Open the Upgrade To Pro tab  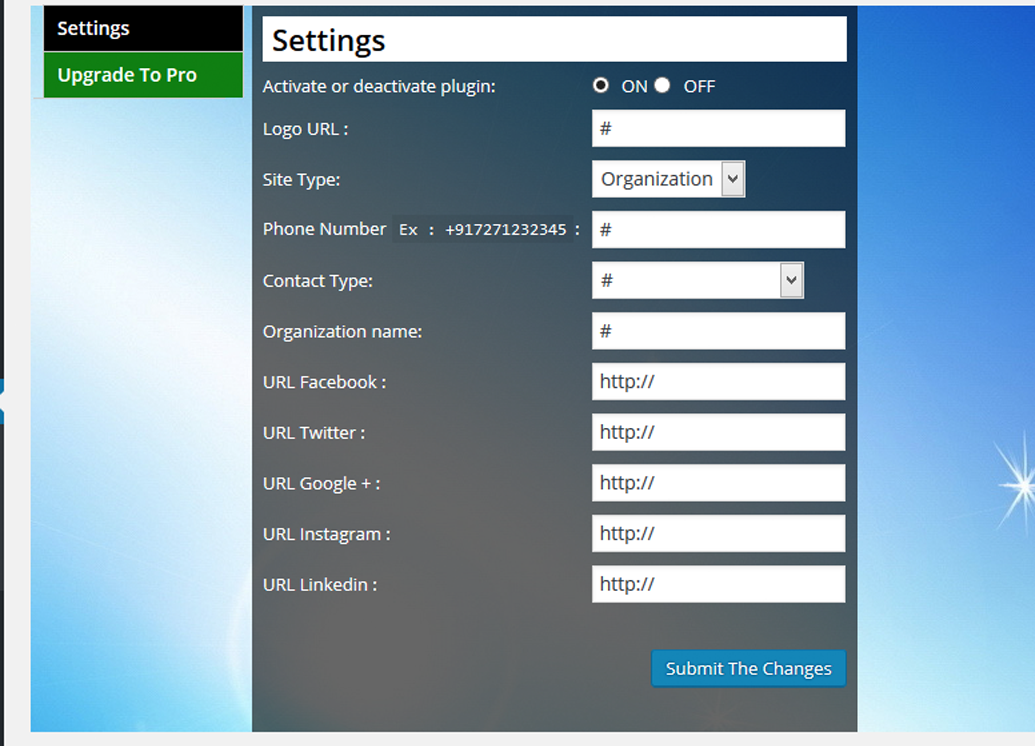143,75
